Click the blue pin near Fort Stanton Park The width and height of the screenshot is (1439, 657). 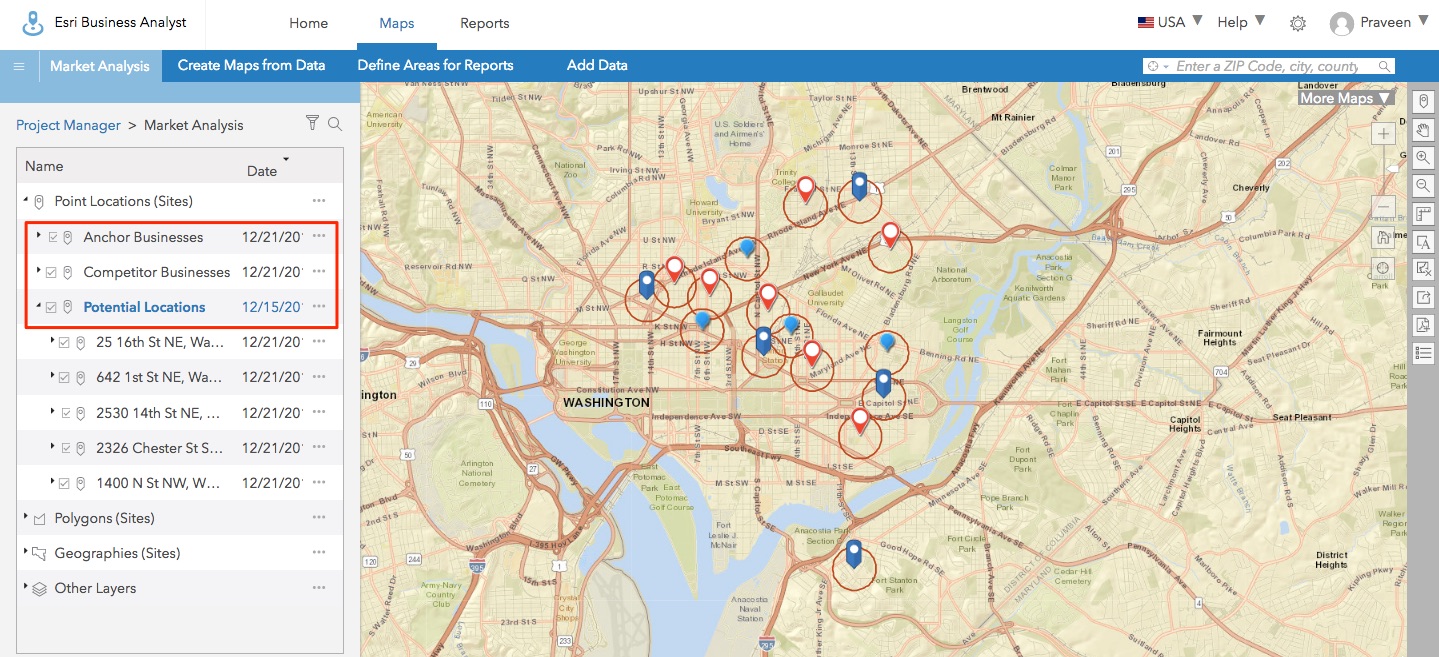[x=853, y=554]
